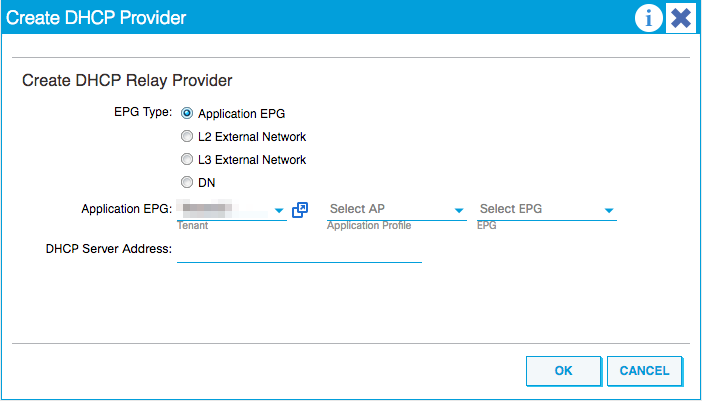This screenshot has width=702, height=401.
Task: Click the Create DHCP Relay Provider heading
Action: [x=127, y=81]
